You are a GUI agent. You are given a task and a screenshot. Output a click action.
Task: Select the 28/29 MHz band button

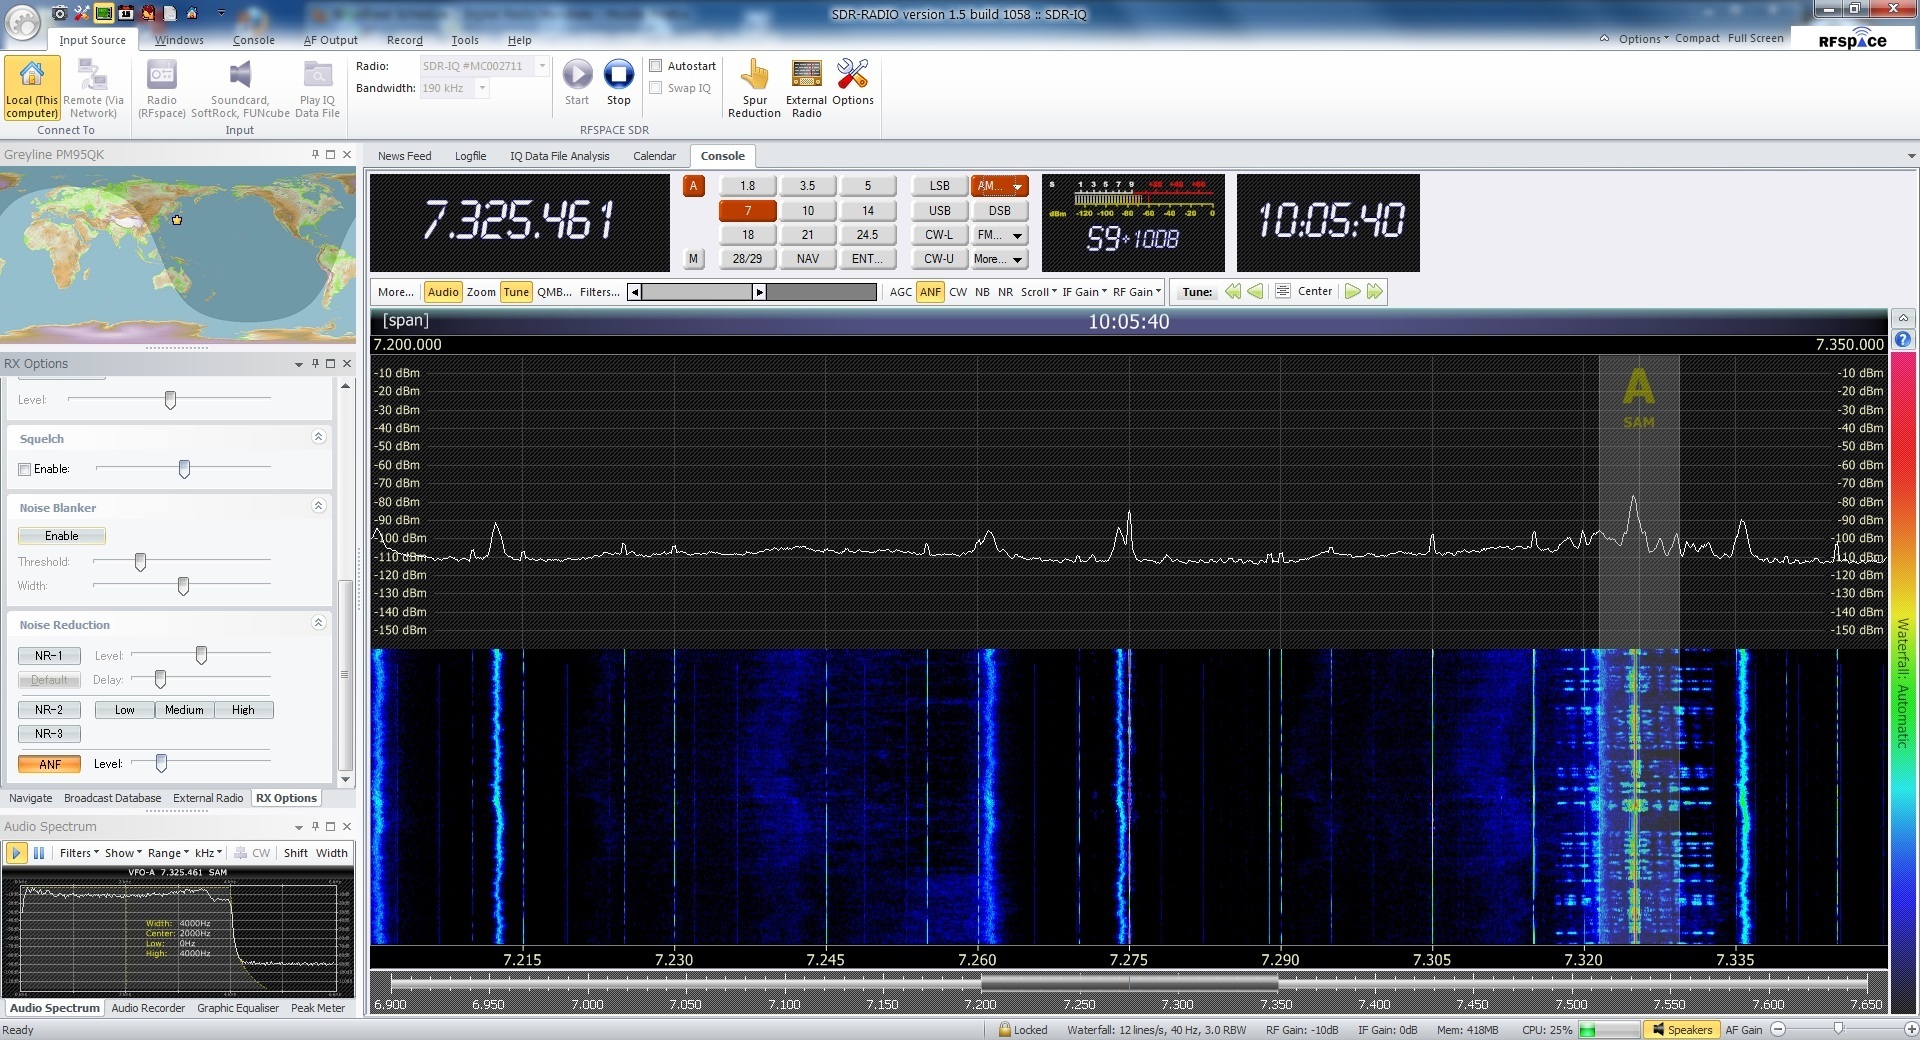tap(747, 258)
